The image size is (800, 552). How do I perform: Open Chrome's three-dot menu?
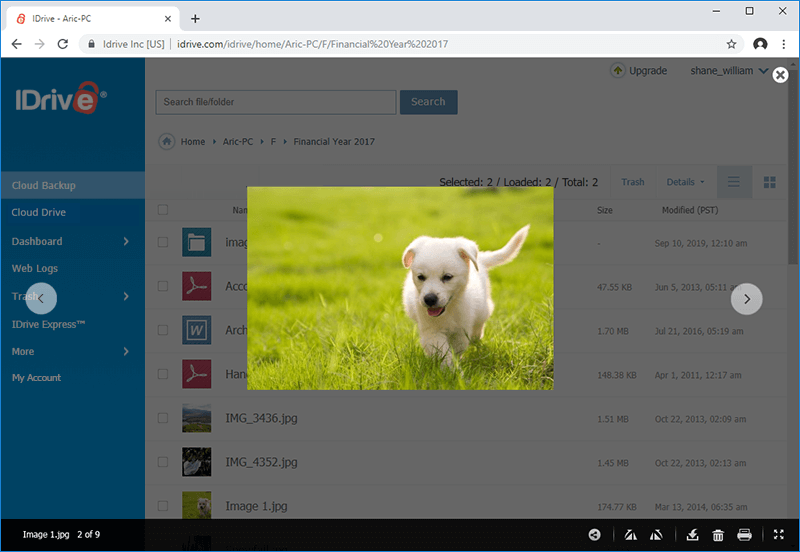[x=784, y=44]
